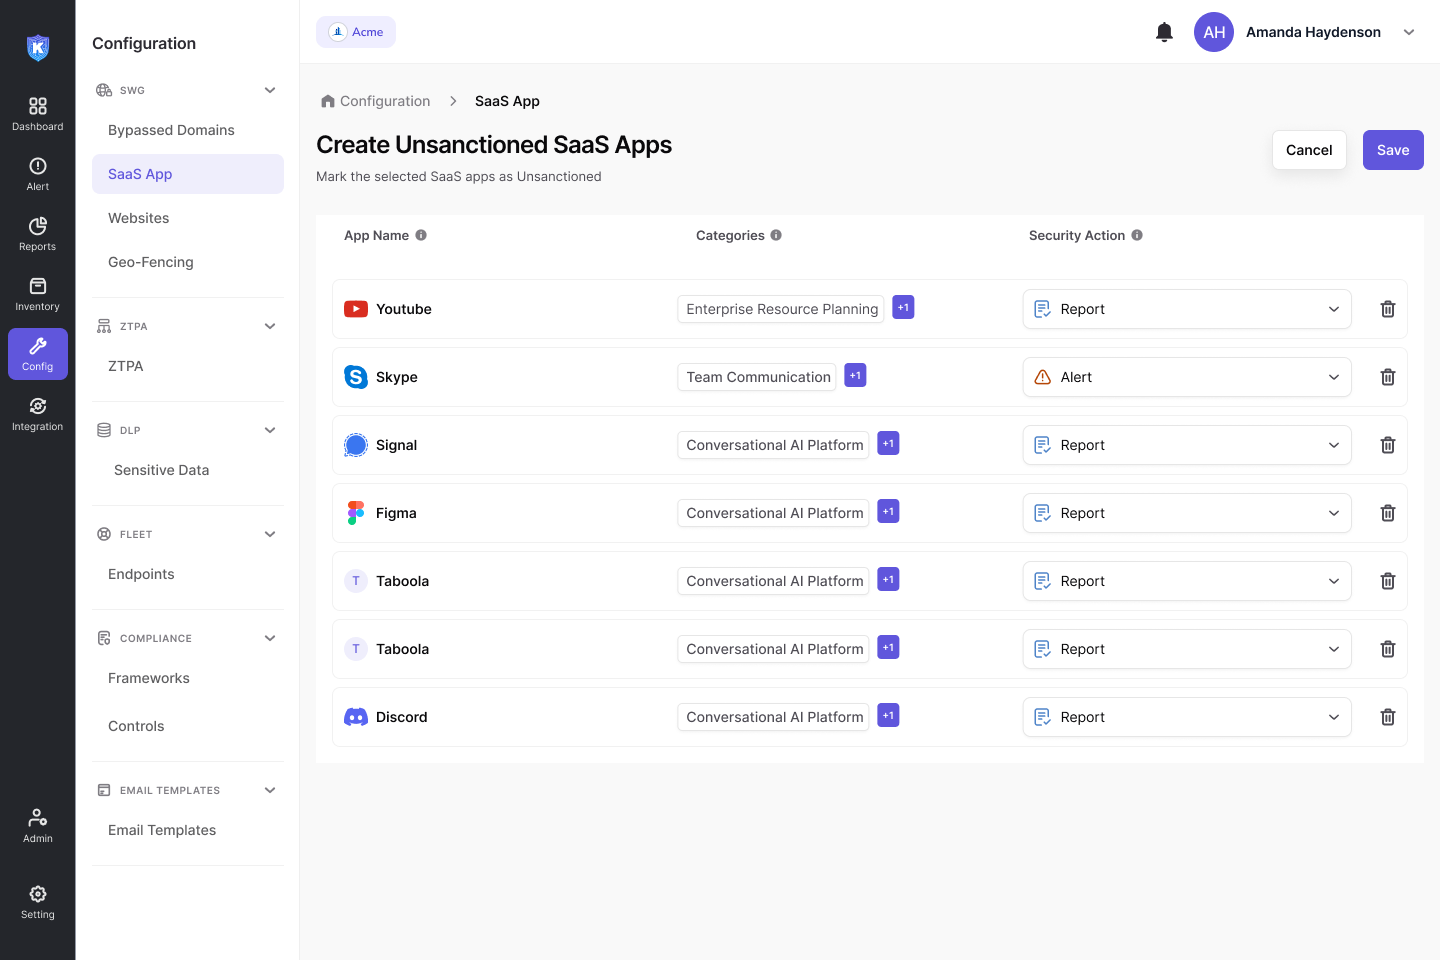Click the Categories info icon
The height and width of the screenshot is (960, 1440).
776,235
